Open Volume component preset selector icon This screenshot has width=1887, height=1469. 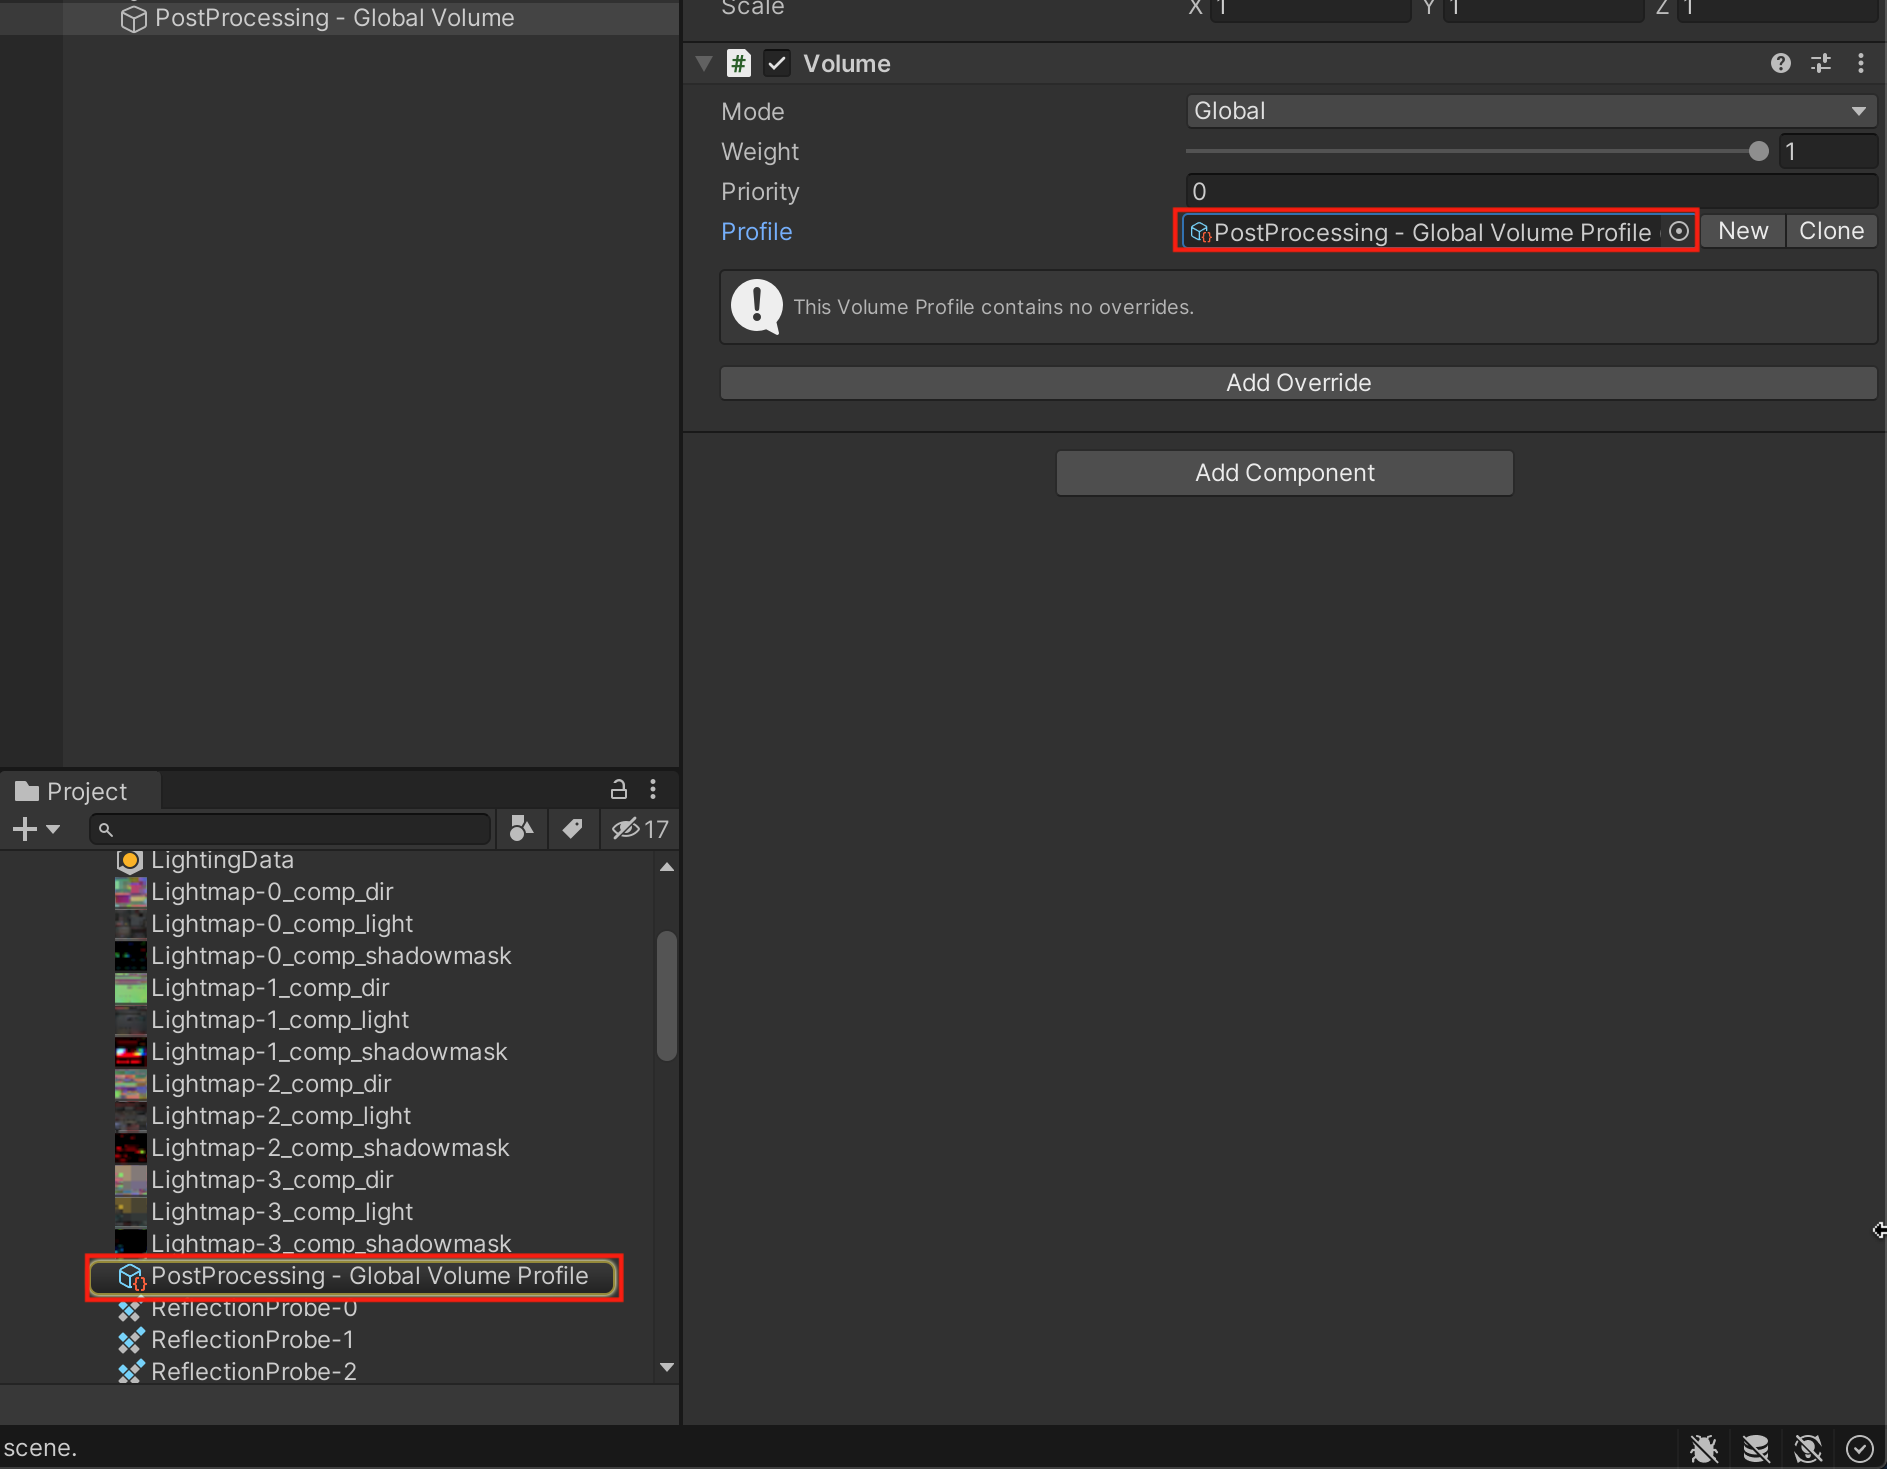pos(1821,64)
